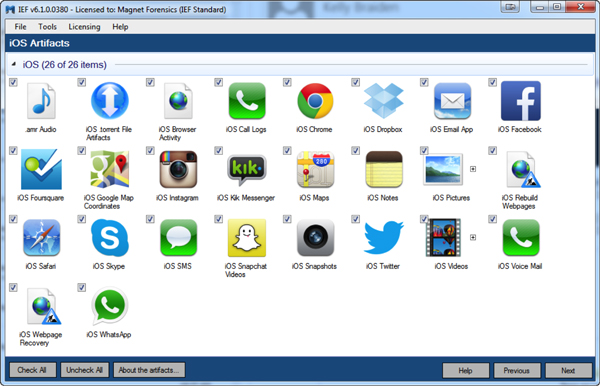Open the Licensing menu

pyautogui.click(x=84, y=27)
